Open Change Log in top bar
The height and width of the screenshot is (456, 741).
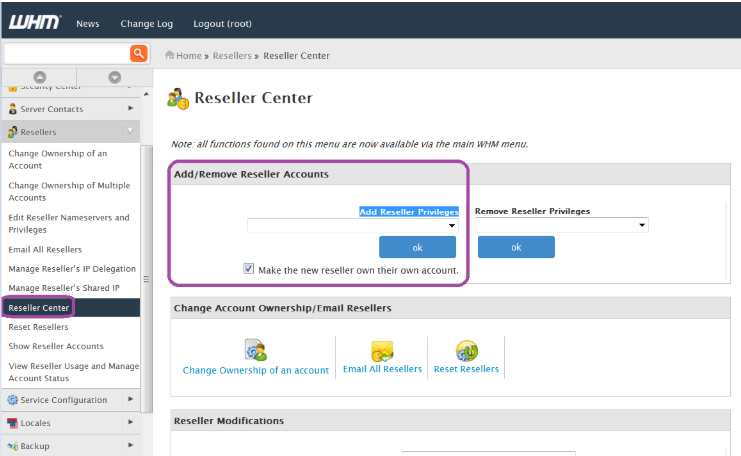(x=146, y=24)
